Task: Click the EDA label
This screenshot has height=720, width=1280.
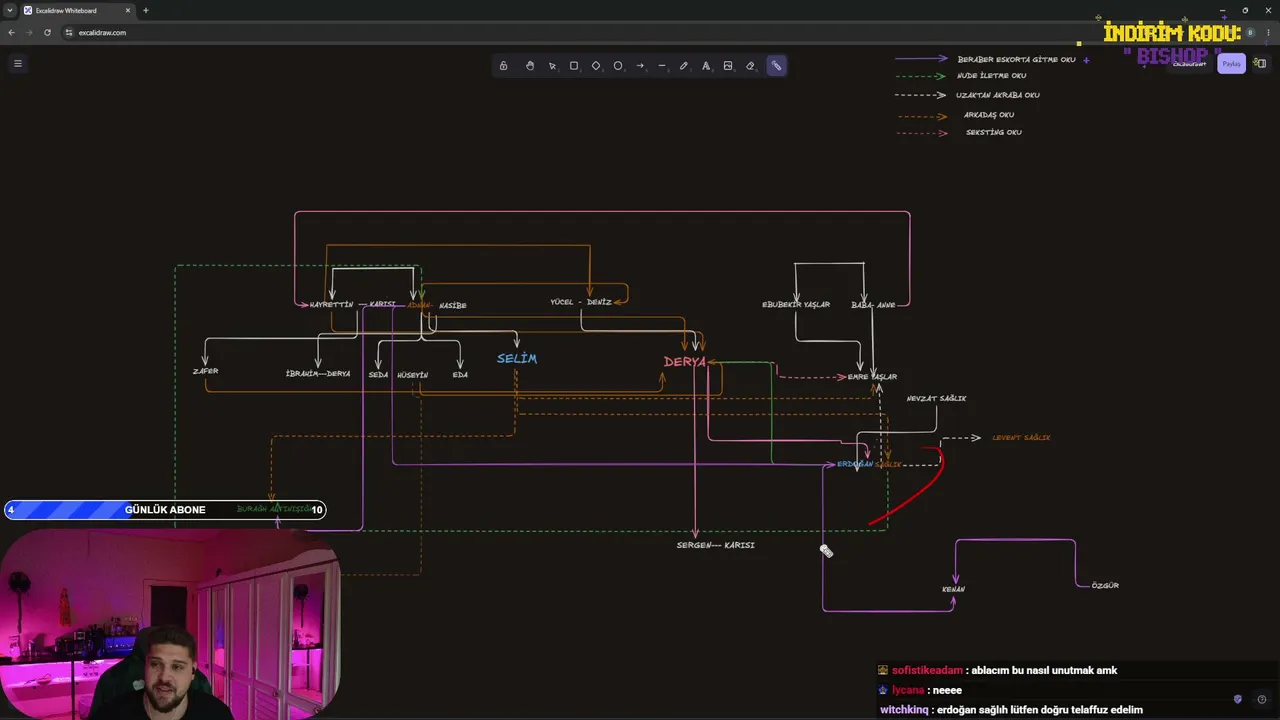Action: pyautogui.click(x=460, y=375)
